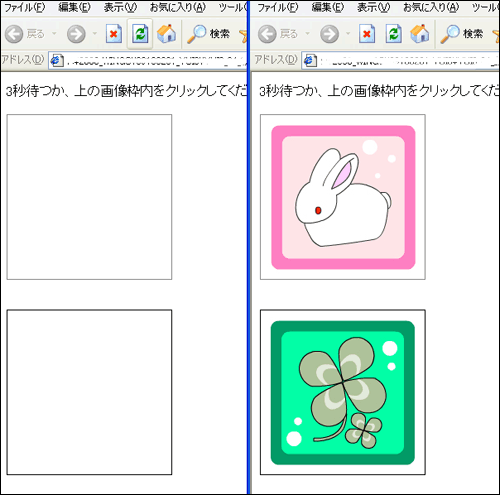Viewport: 500px width, 495px height.
Task: Open Back history dropdown arrow in left window
Action: coord(54,34)
